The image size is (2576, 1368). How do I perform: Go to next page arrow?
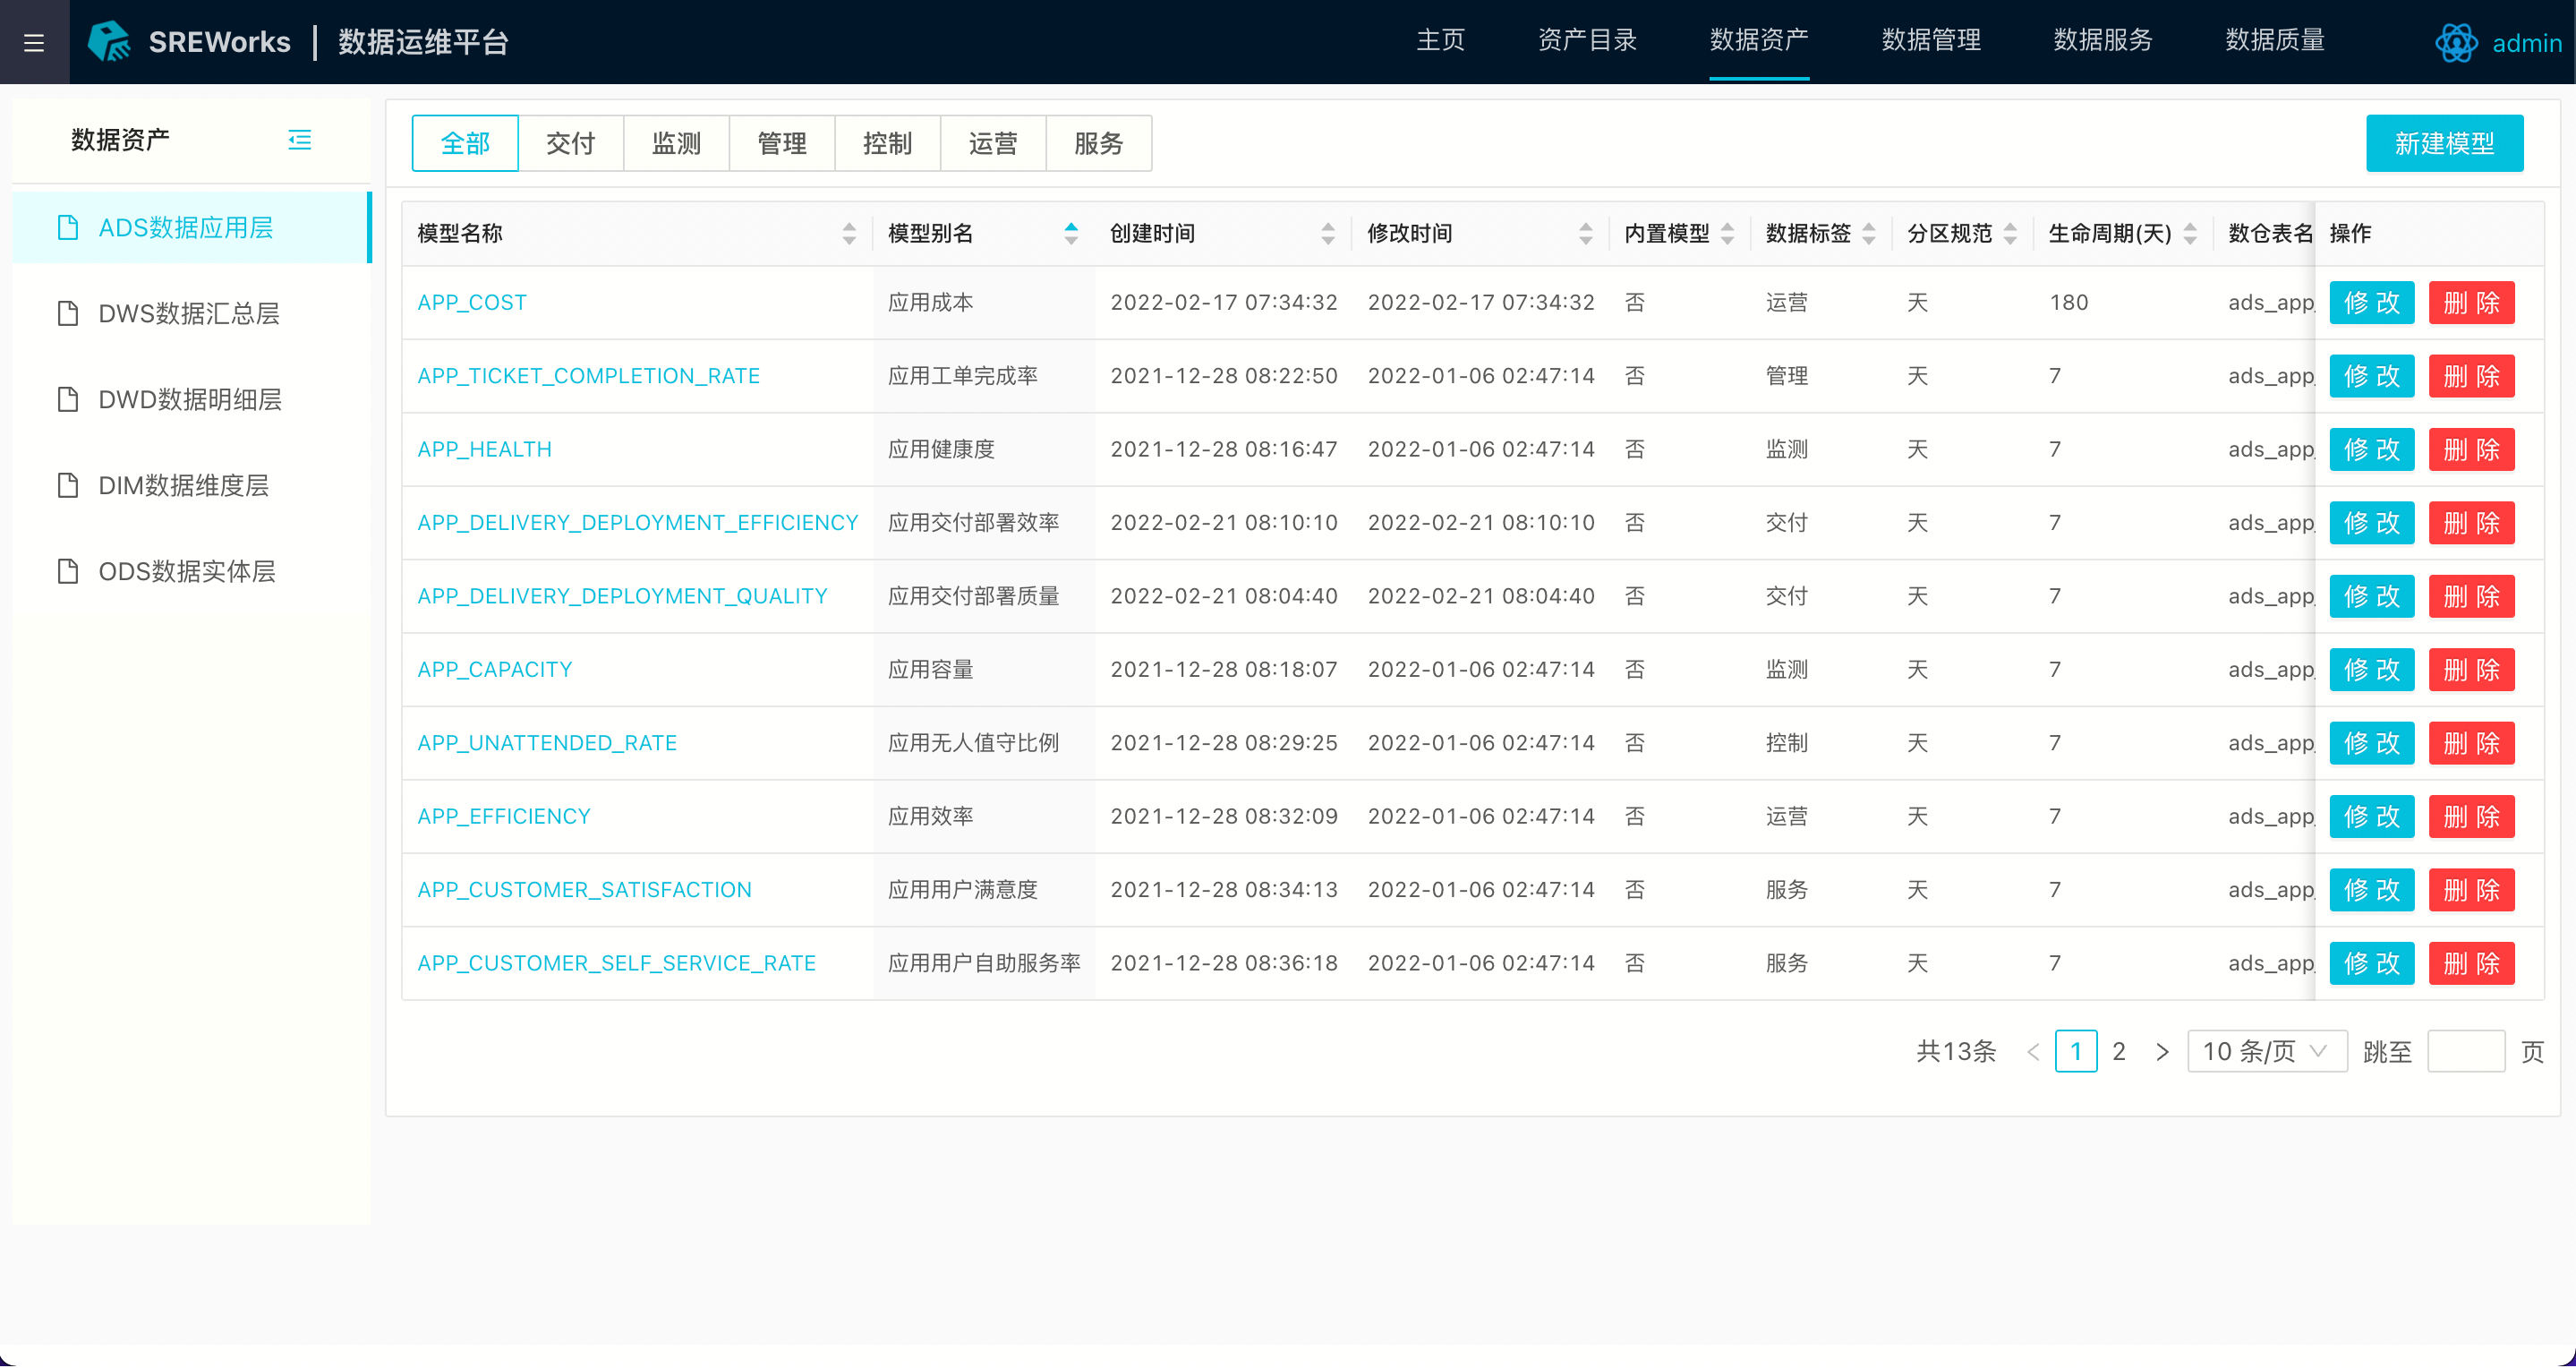click(x=2162, y=1052)
